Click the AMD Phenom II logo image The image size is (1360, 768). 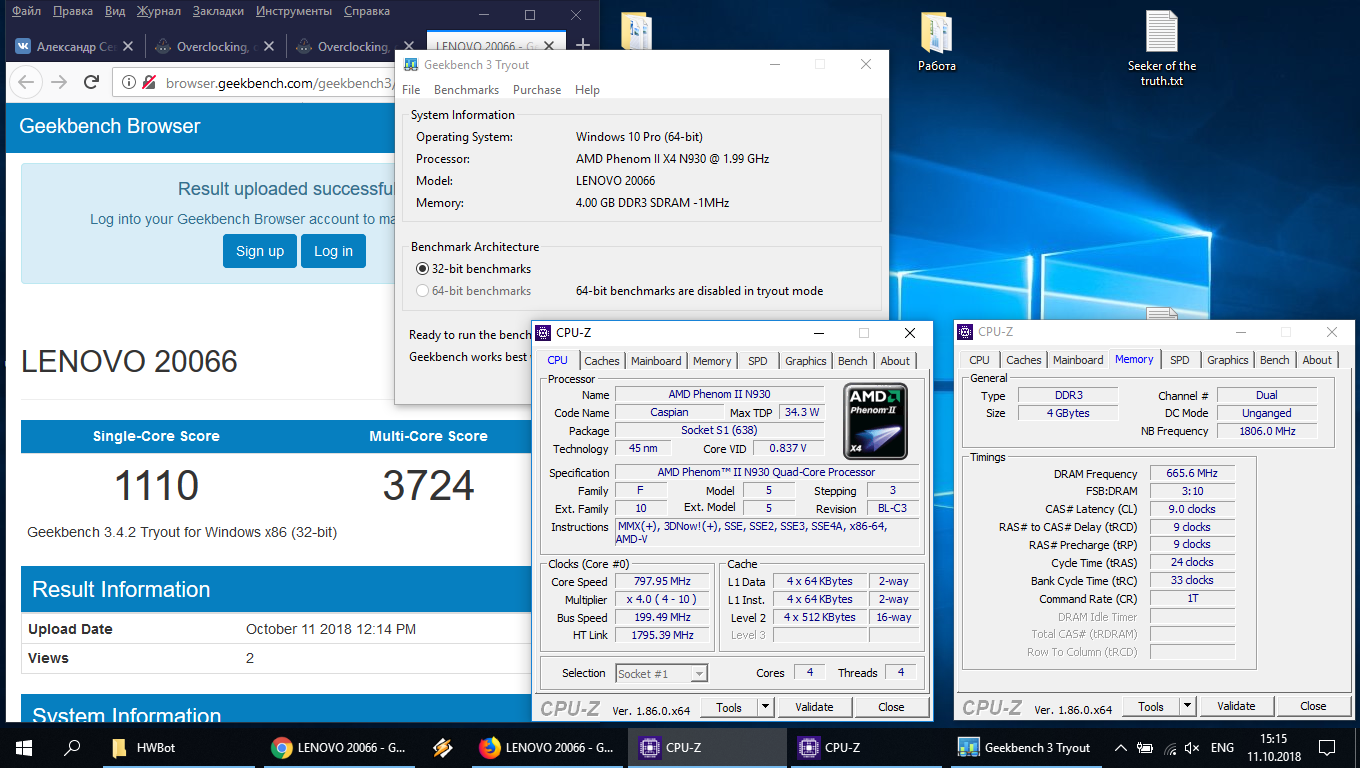[x=875, y=420]
